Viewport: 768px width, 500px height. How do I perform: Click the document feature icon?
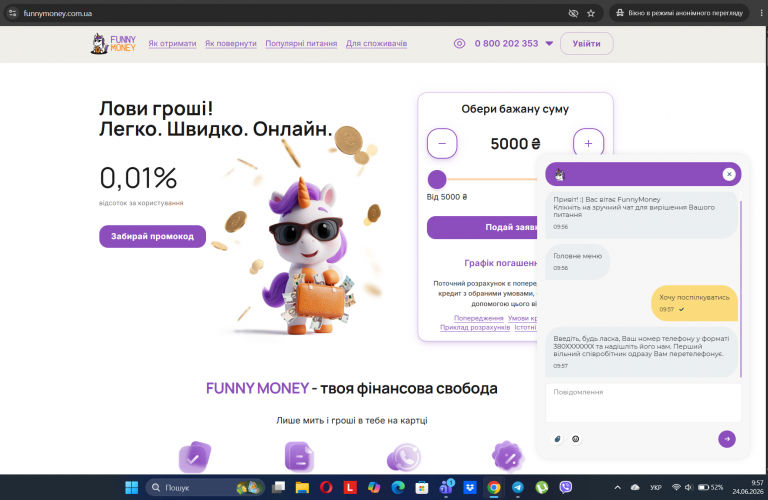coord(299,457)
